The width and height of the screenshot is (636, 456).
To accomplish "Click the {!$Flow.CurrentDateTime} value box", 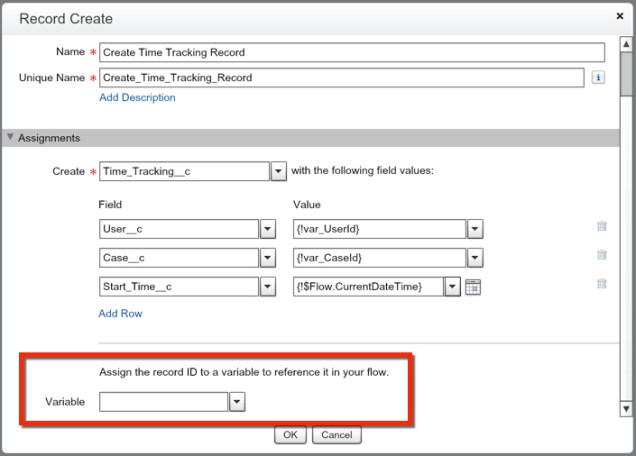I will (x=368, y=286).
